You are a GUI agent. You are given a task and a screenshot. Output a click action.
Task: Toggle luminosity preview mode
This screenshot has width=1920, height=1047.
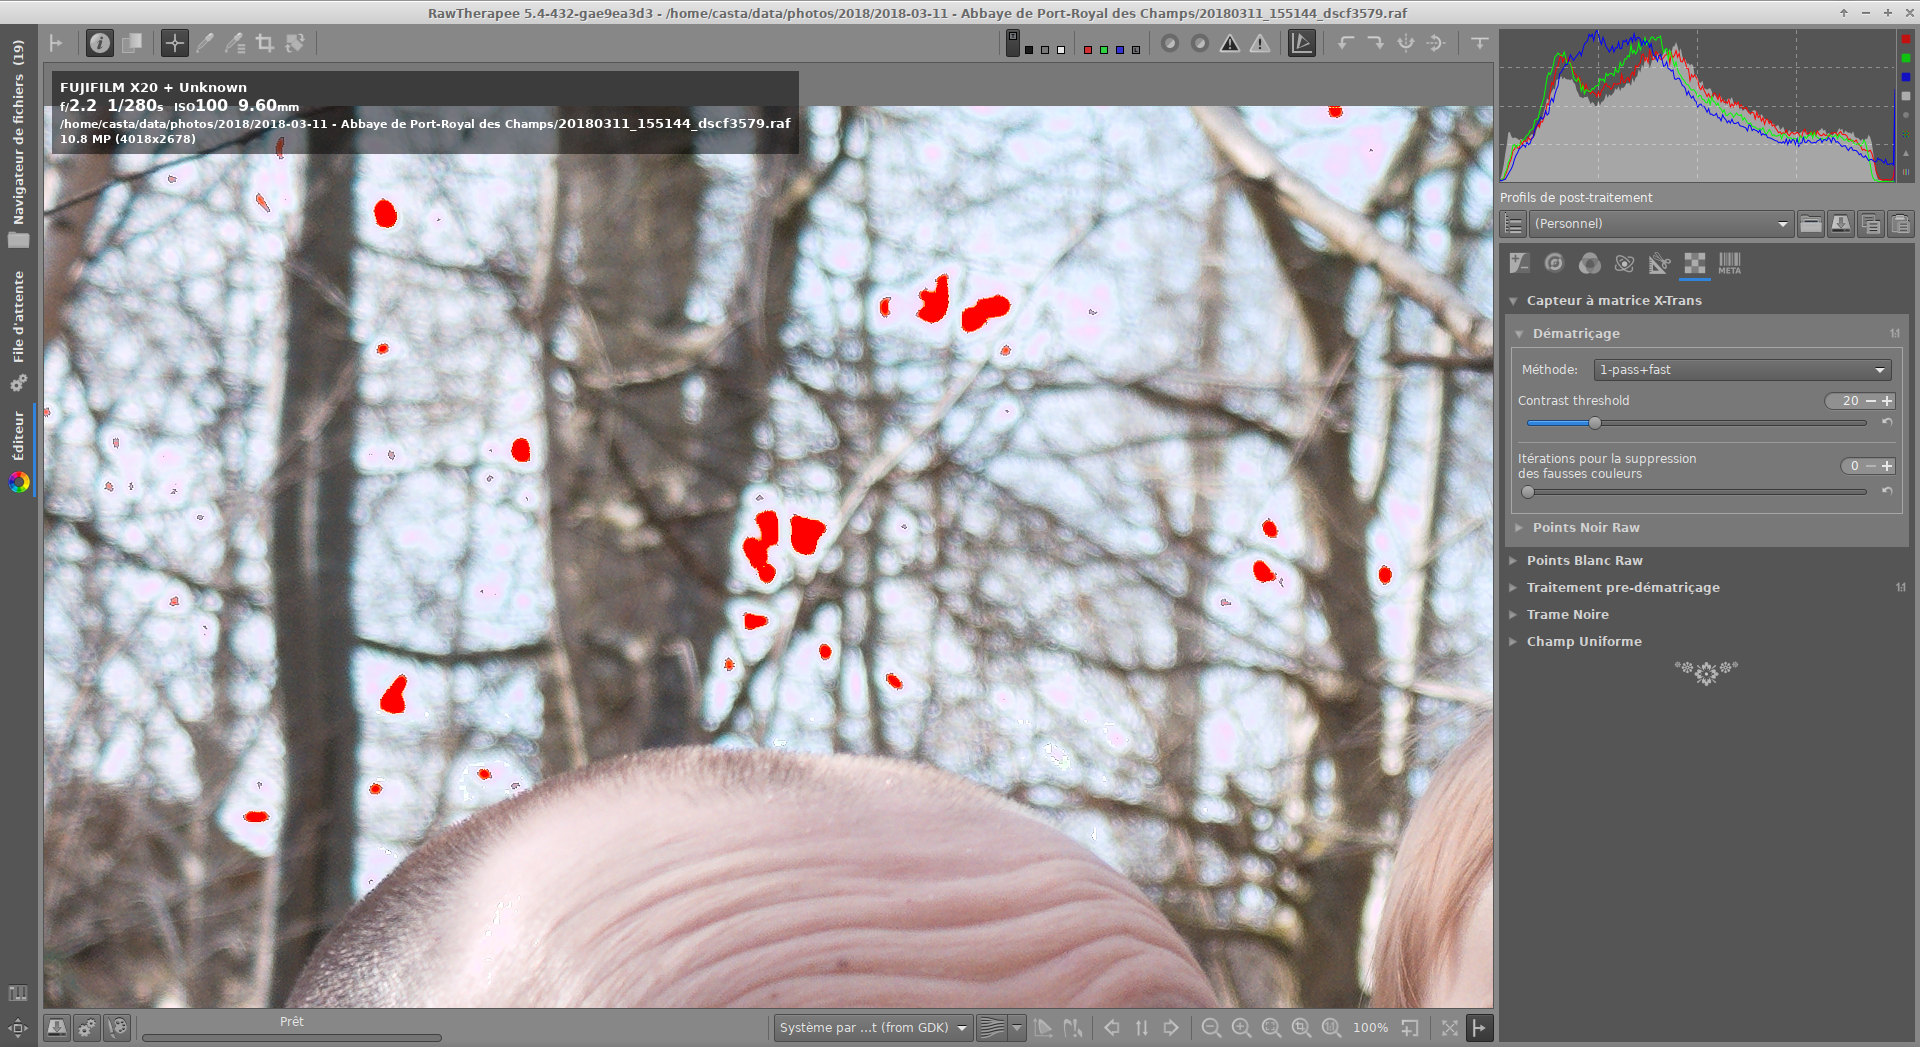tap(1136, 49)
